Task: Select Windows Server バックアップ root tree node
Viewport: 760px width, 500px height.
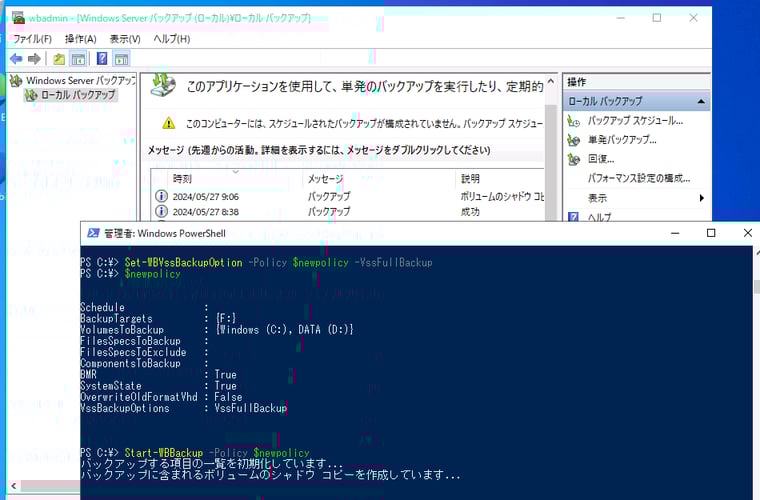Action: pyautogui.click(x=80, y=80)
